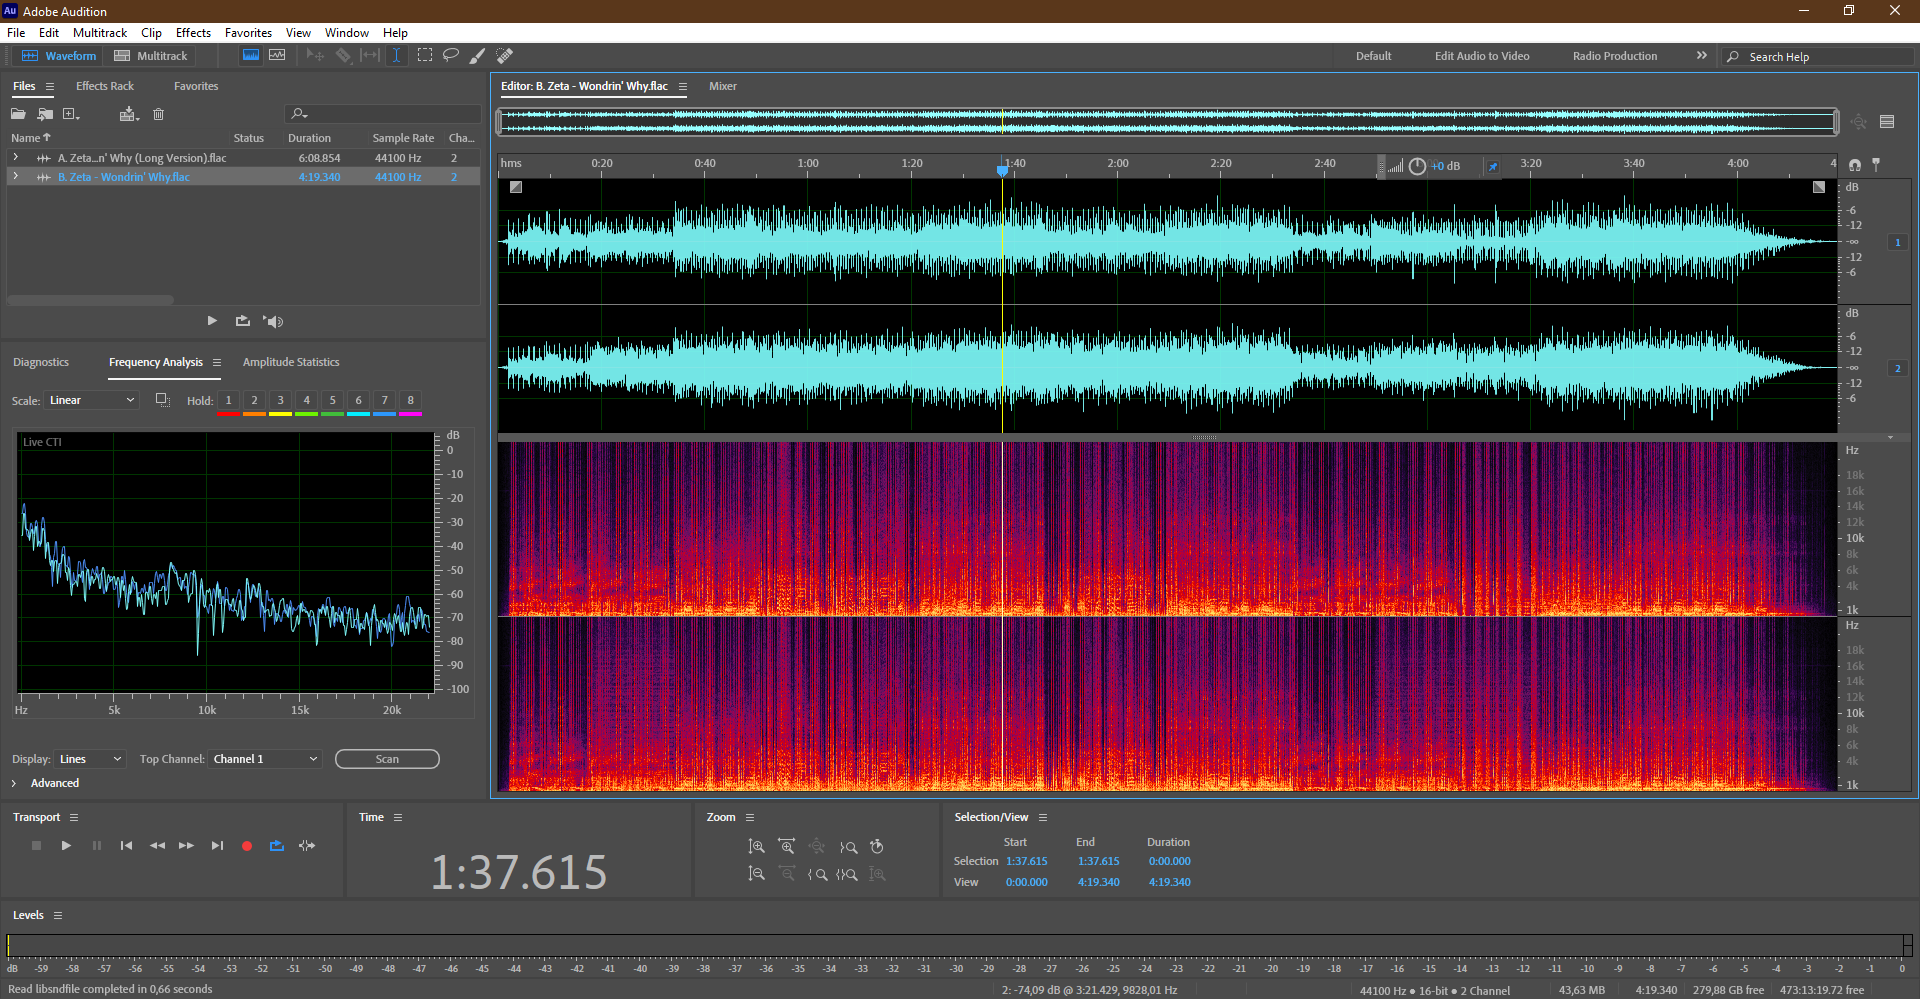Switch to Effects Rack tab
Image resolution: width=1920 pixels, height=999 pixels.
coord(105,86)
